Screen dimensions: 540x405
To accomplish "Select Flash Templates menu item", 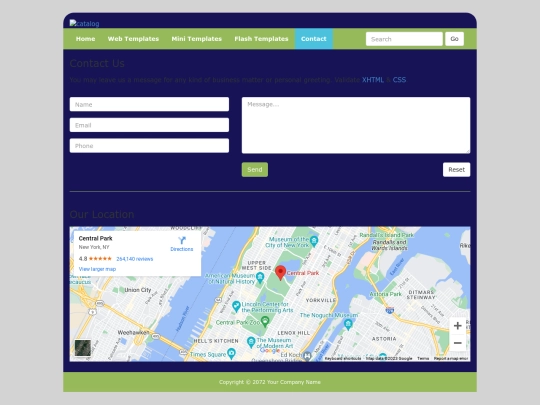I will [261, 39].
